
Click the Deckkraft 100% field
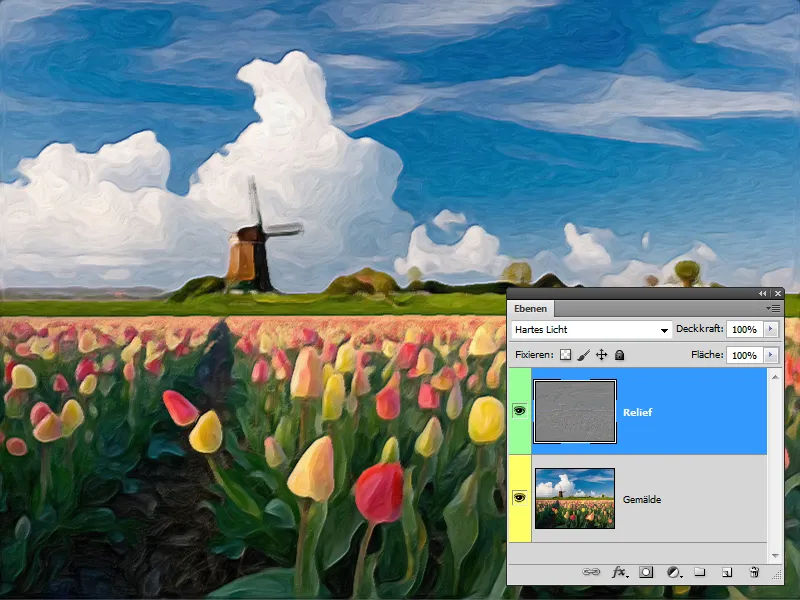[x=745, y=330]
